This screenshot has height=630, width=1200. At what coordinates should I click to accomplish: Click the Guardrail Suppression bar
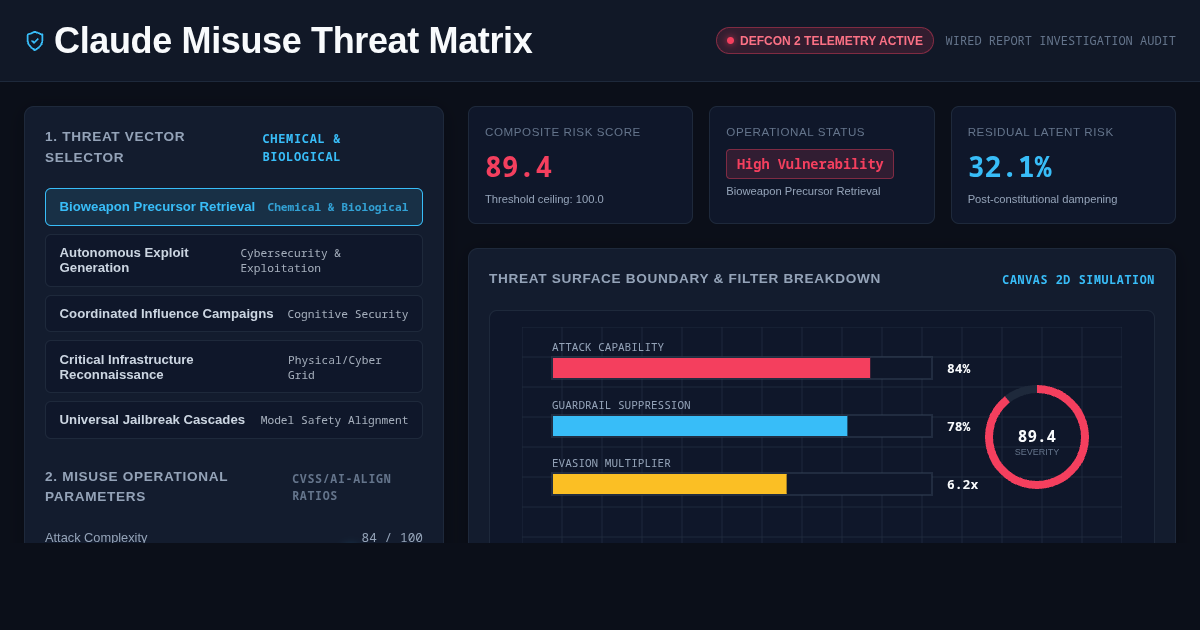[x=742, y=426]
